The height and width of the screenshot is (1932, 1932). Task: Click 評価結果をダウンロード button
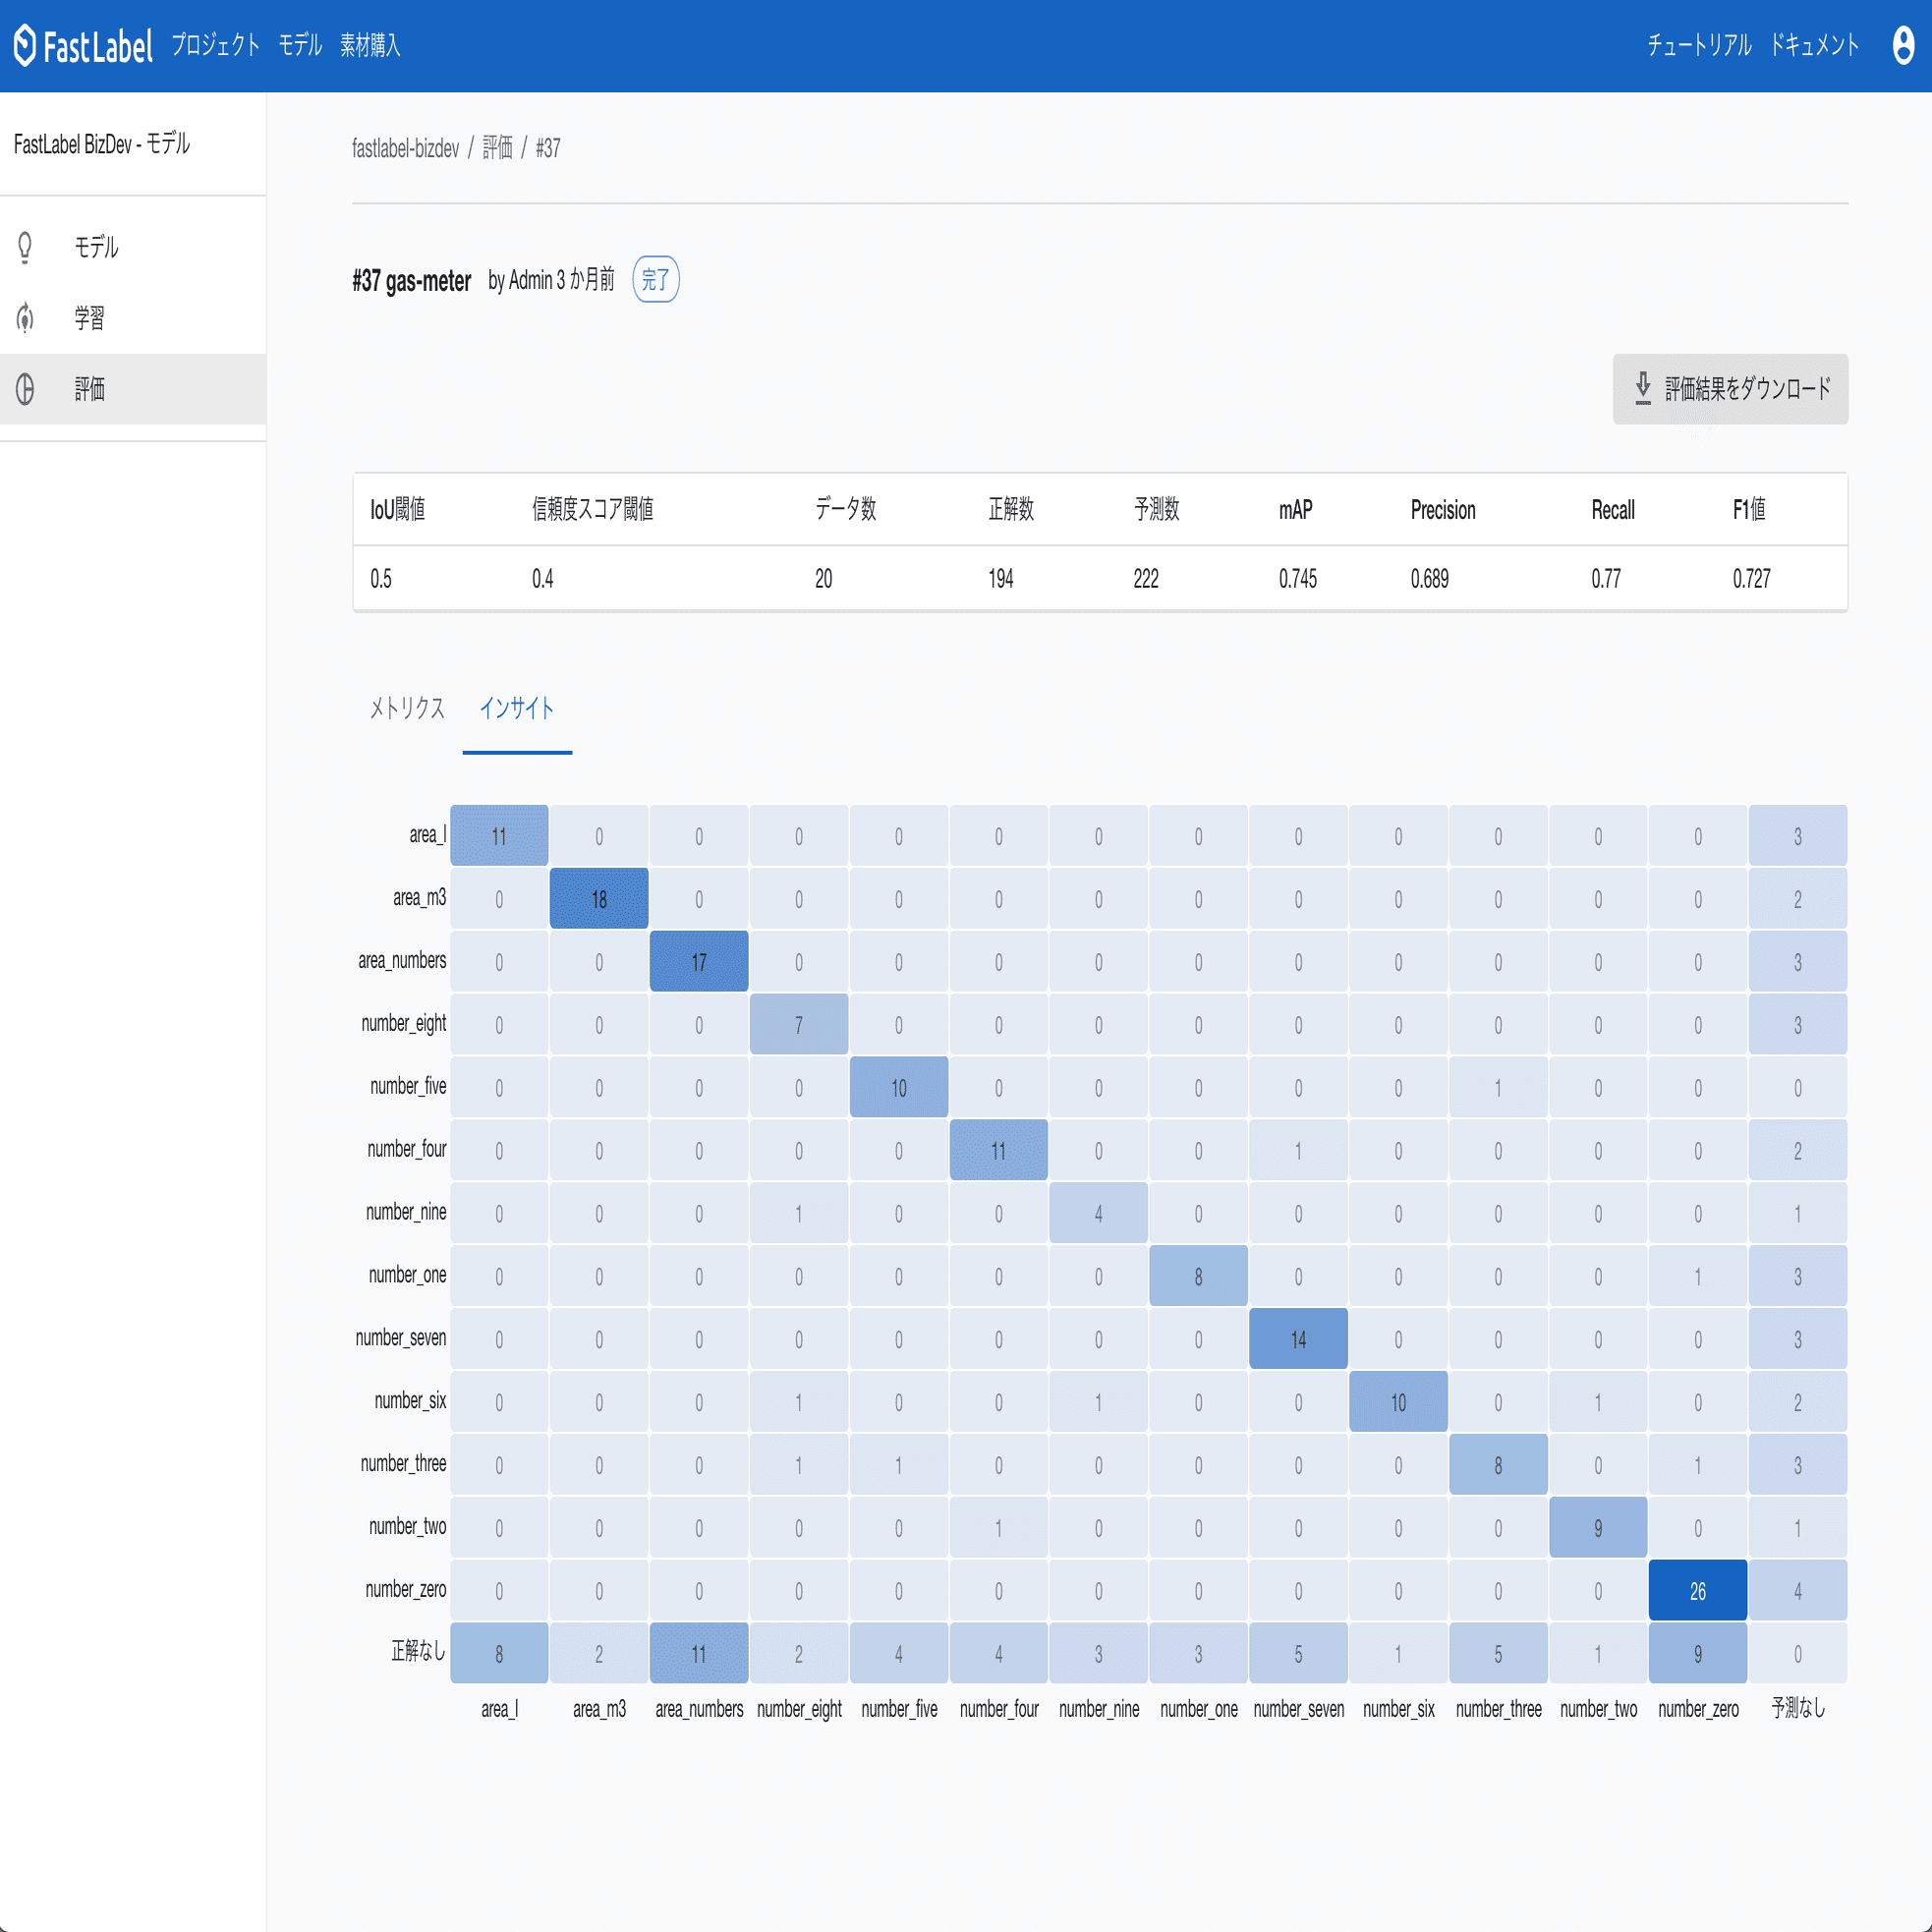click(x=1730, y=389)
